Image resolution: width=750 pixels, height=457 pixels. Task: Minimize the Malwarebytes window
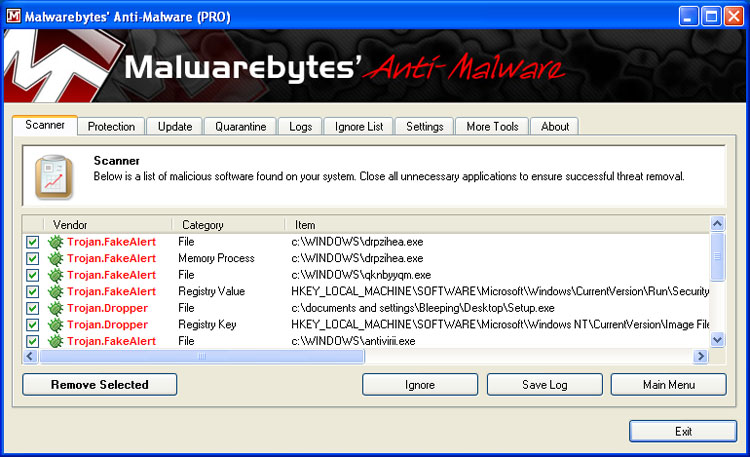[x=688, y=17]
